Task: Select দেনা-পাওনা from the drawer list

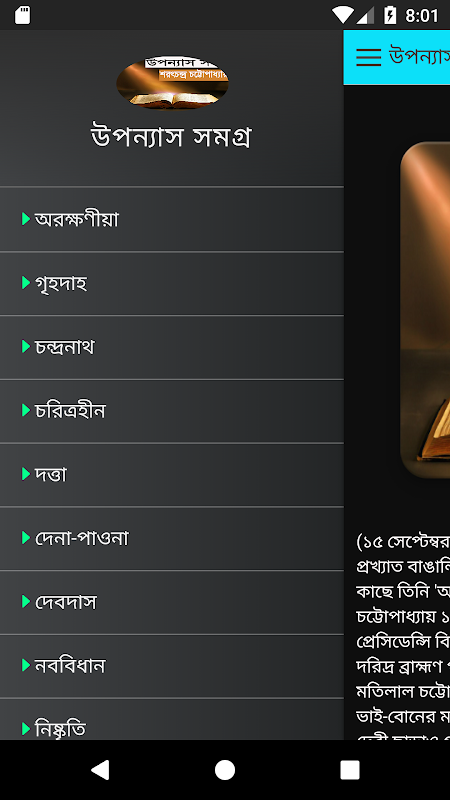Action: 171,539
